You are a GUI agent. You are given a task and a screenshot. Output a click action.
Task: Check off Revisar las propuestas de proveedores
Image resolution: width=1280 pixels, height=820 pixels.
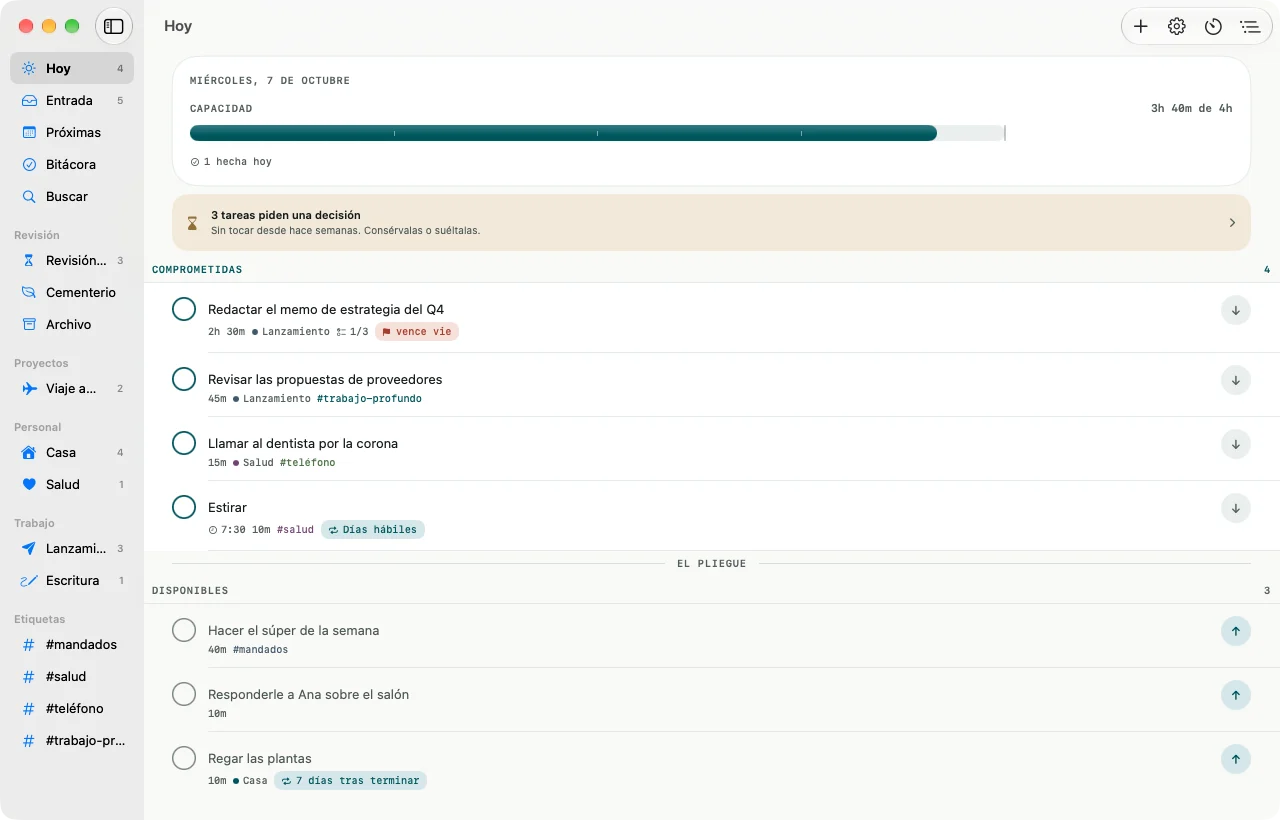click(184, 379)
